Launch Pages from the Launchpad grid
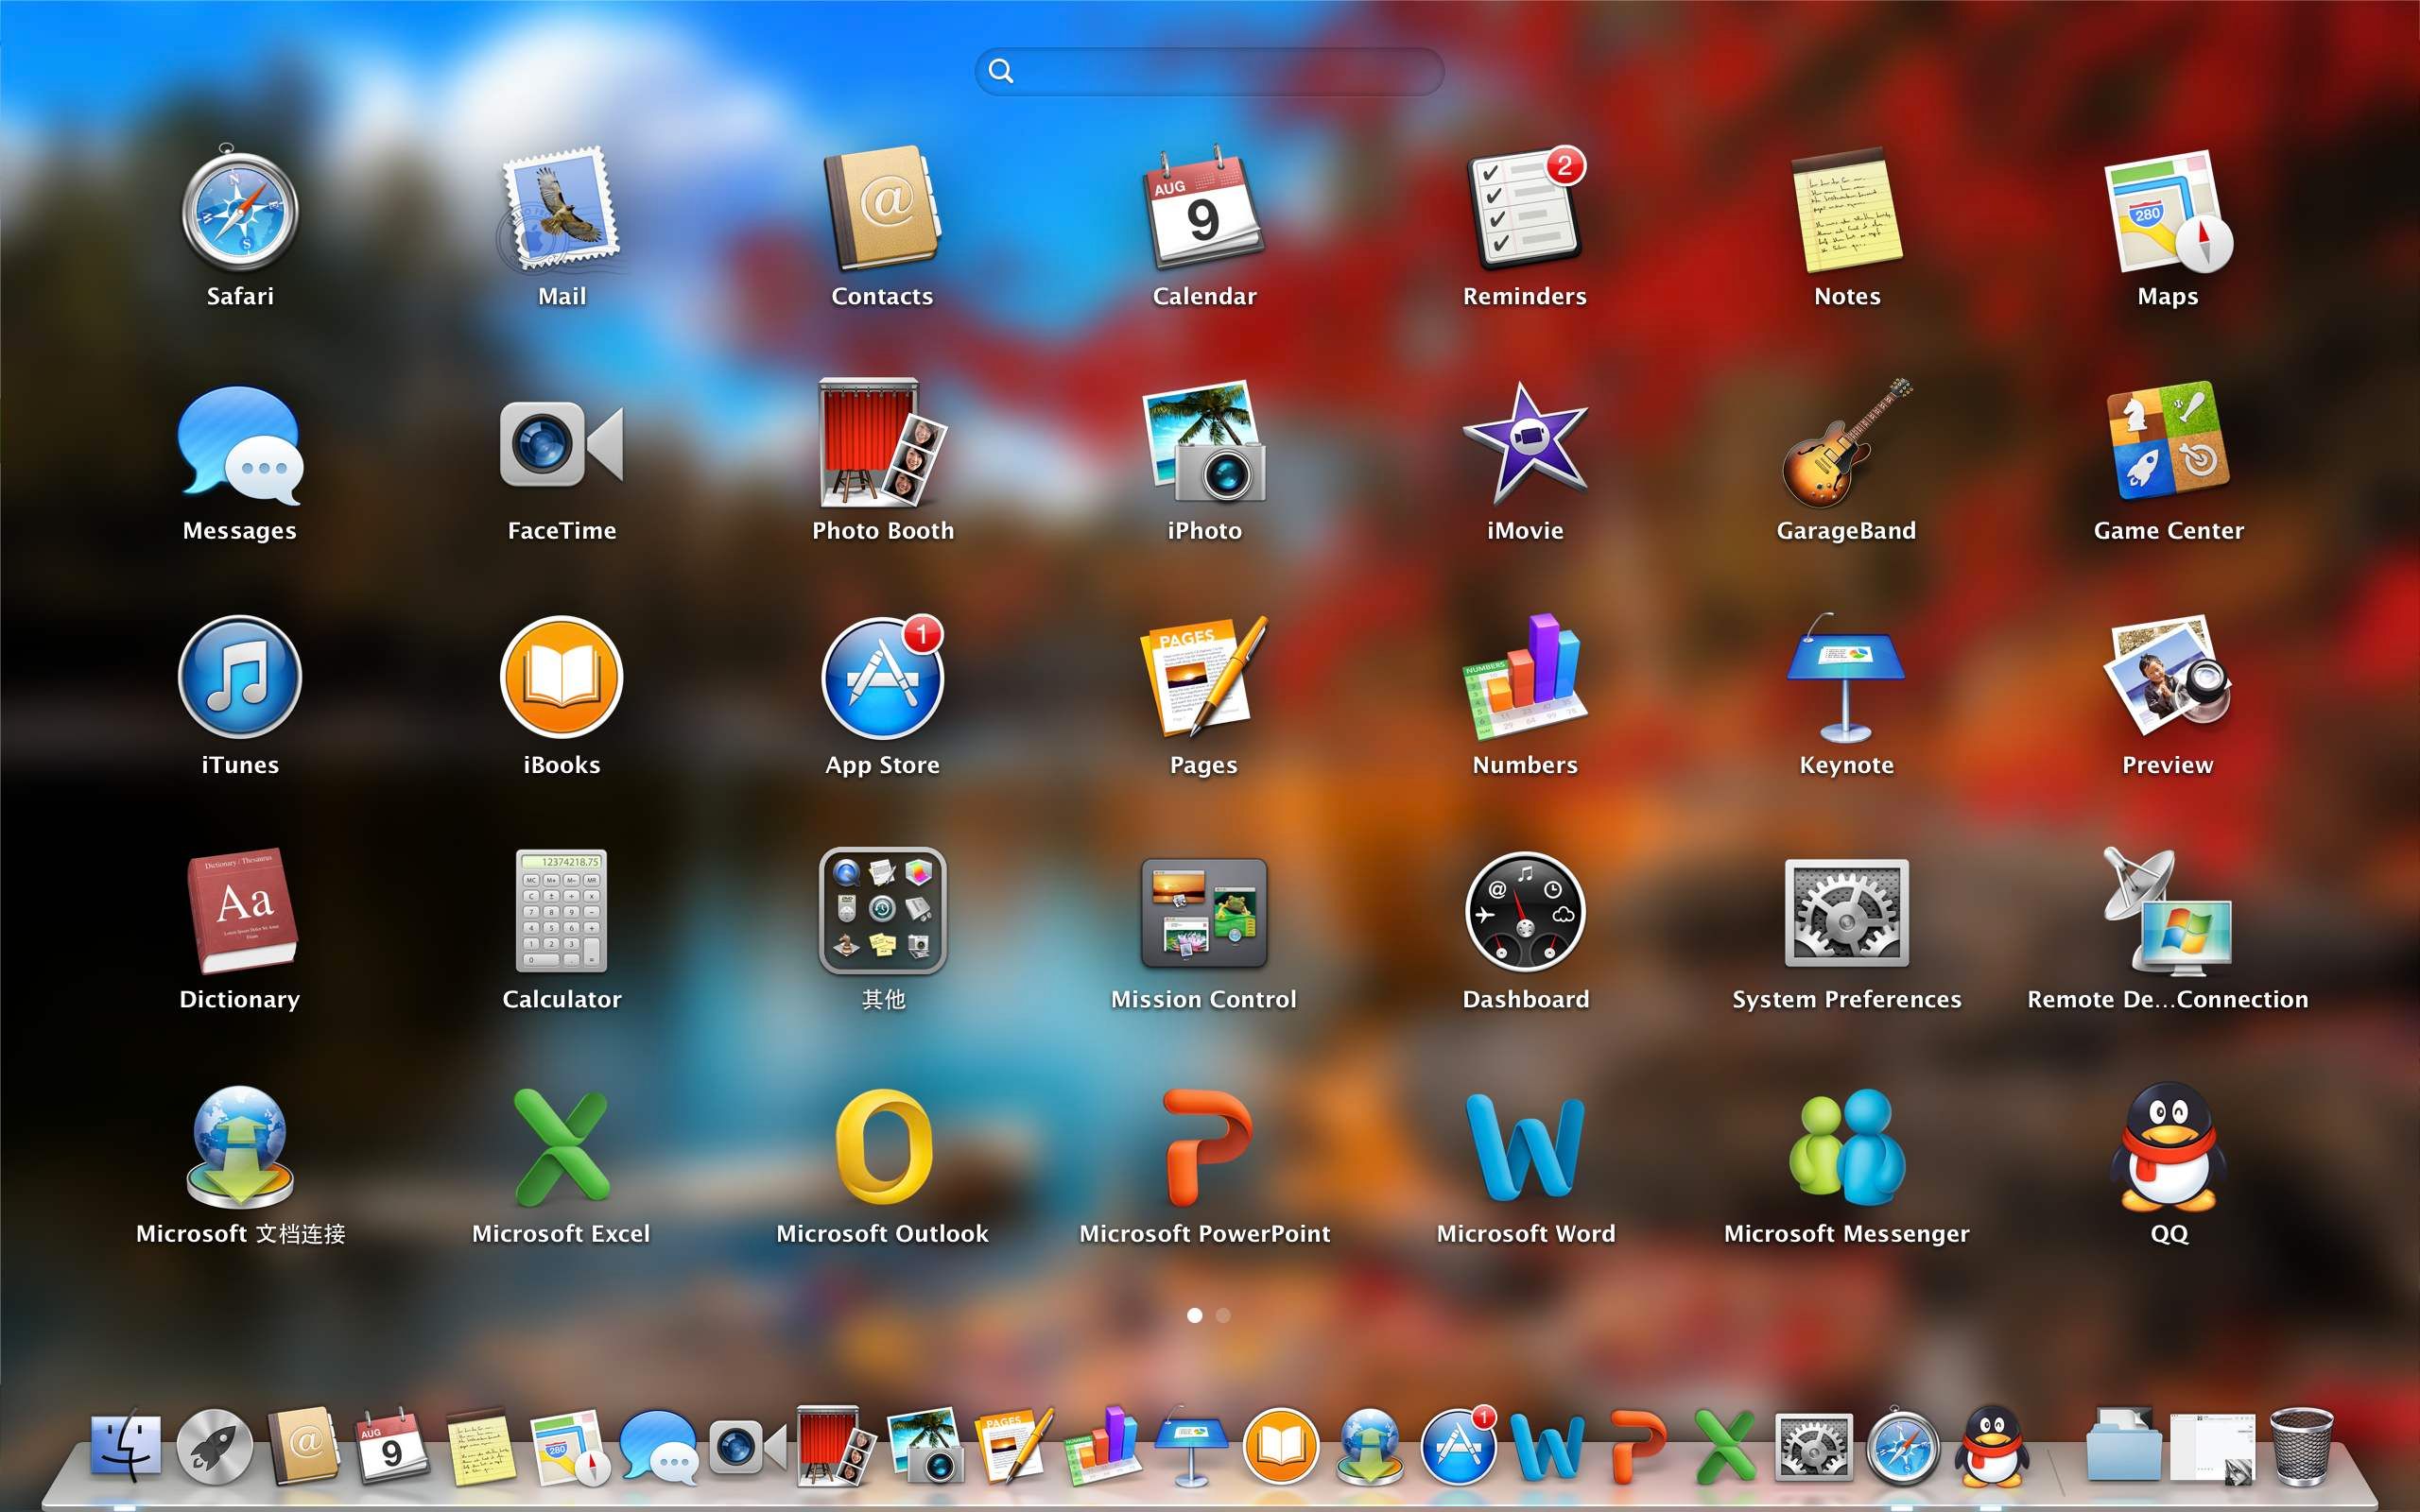This screenshot has height=1512, width=2420. tap(1204, 677)
